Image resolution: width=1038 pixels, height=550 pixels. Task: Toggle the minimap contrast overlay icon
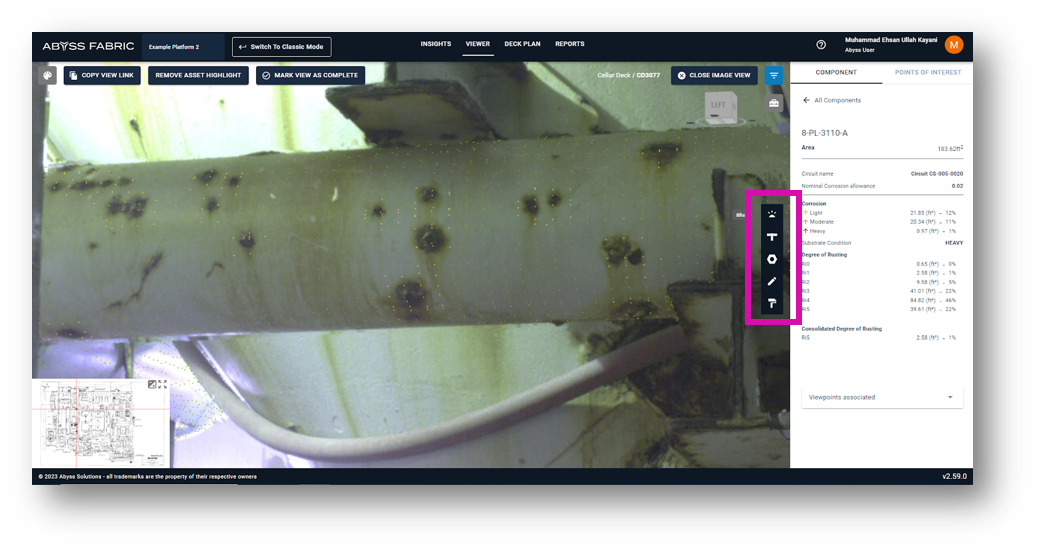pos(151,384)
